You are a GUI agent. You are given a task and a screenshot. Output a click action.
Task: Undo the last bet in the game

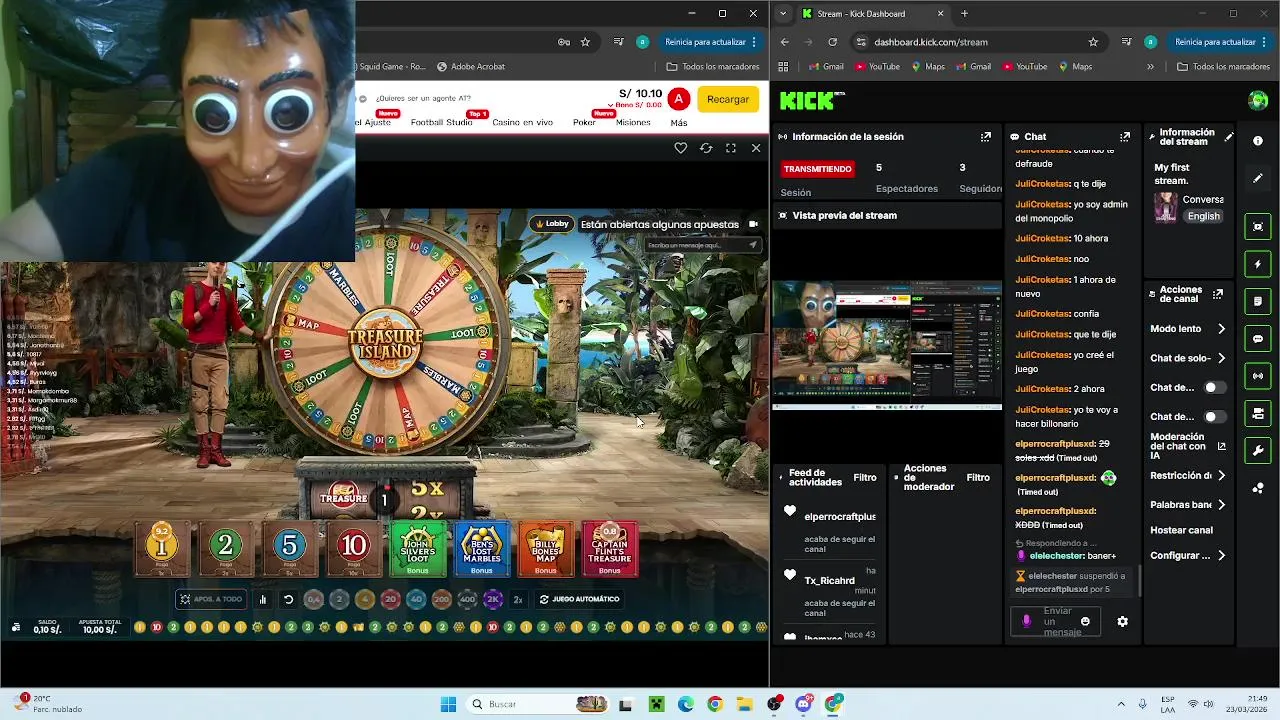coord(288,599)
